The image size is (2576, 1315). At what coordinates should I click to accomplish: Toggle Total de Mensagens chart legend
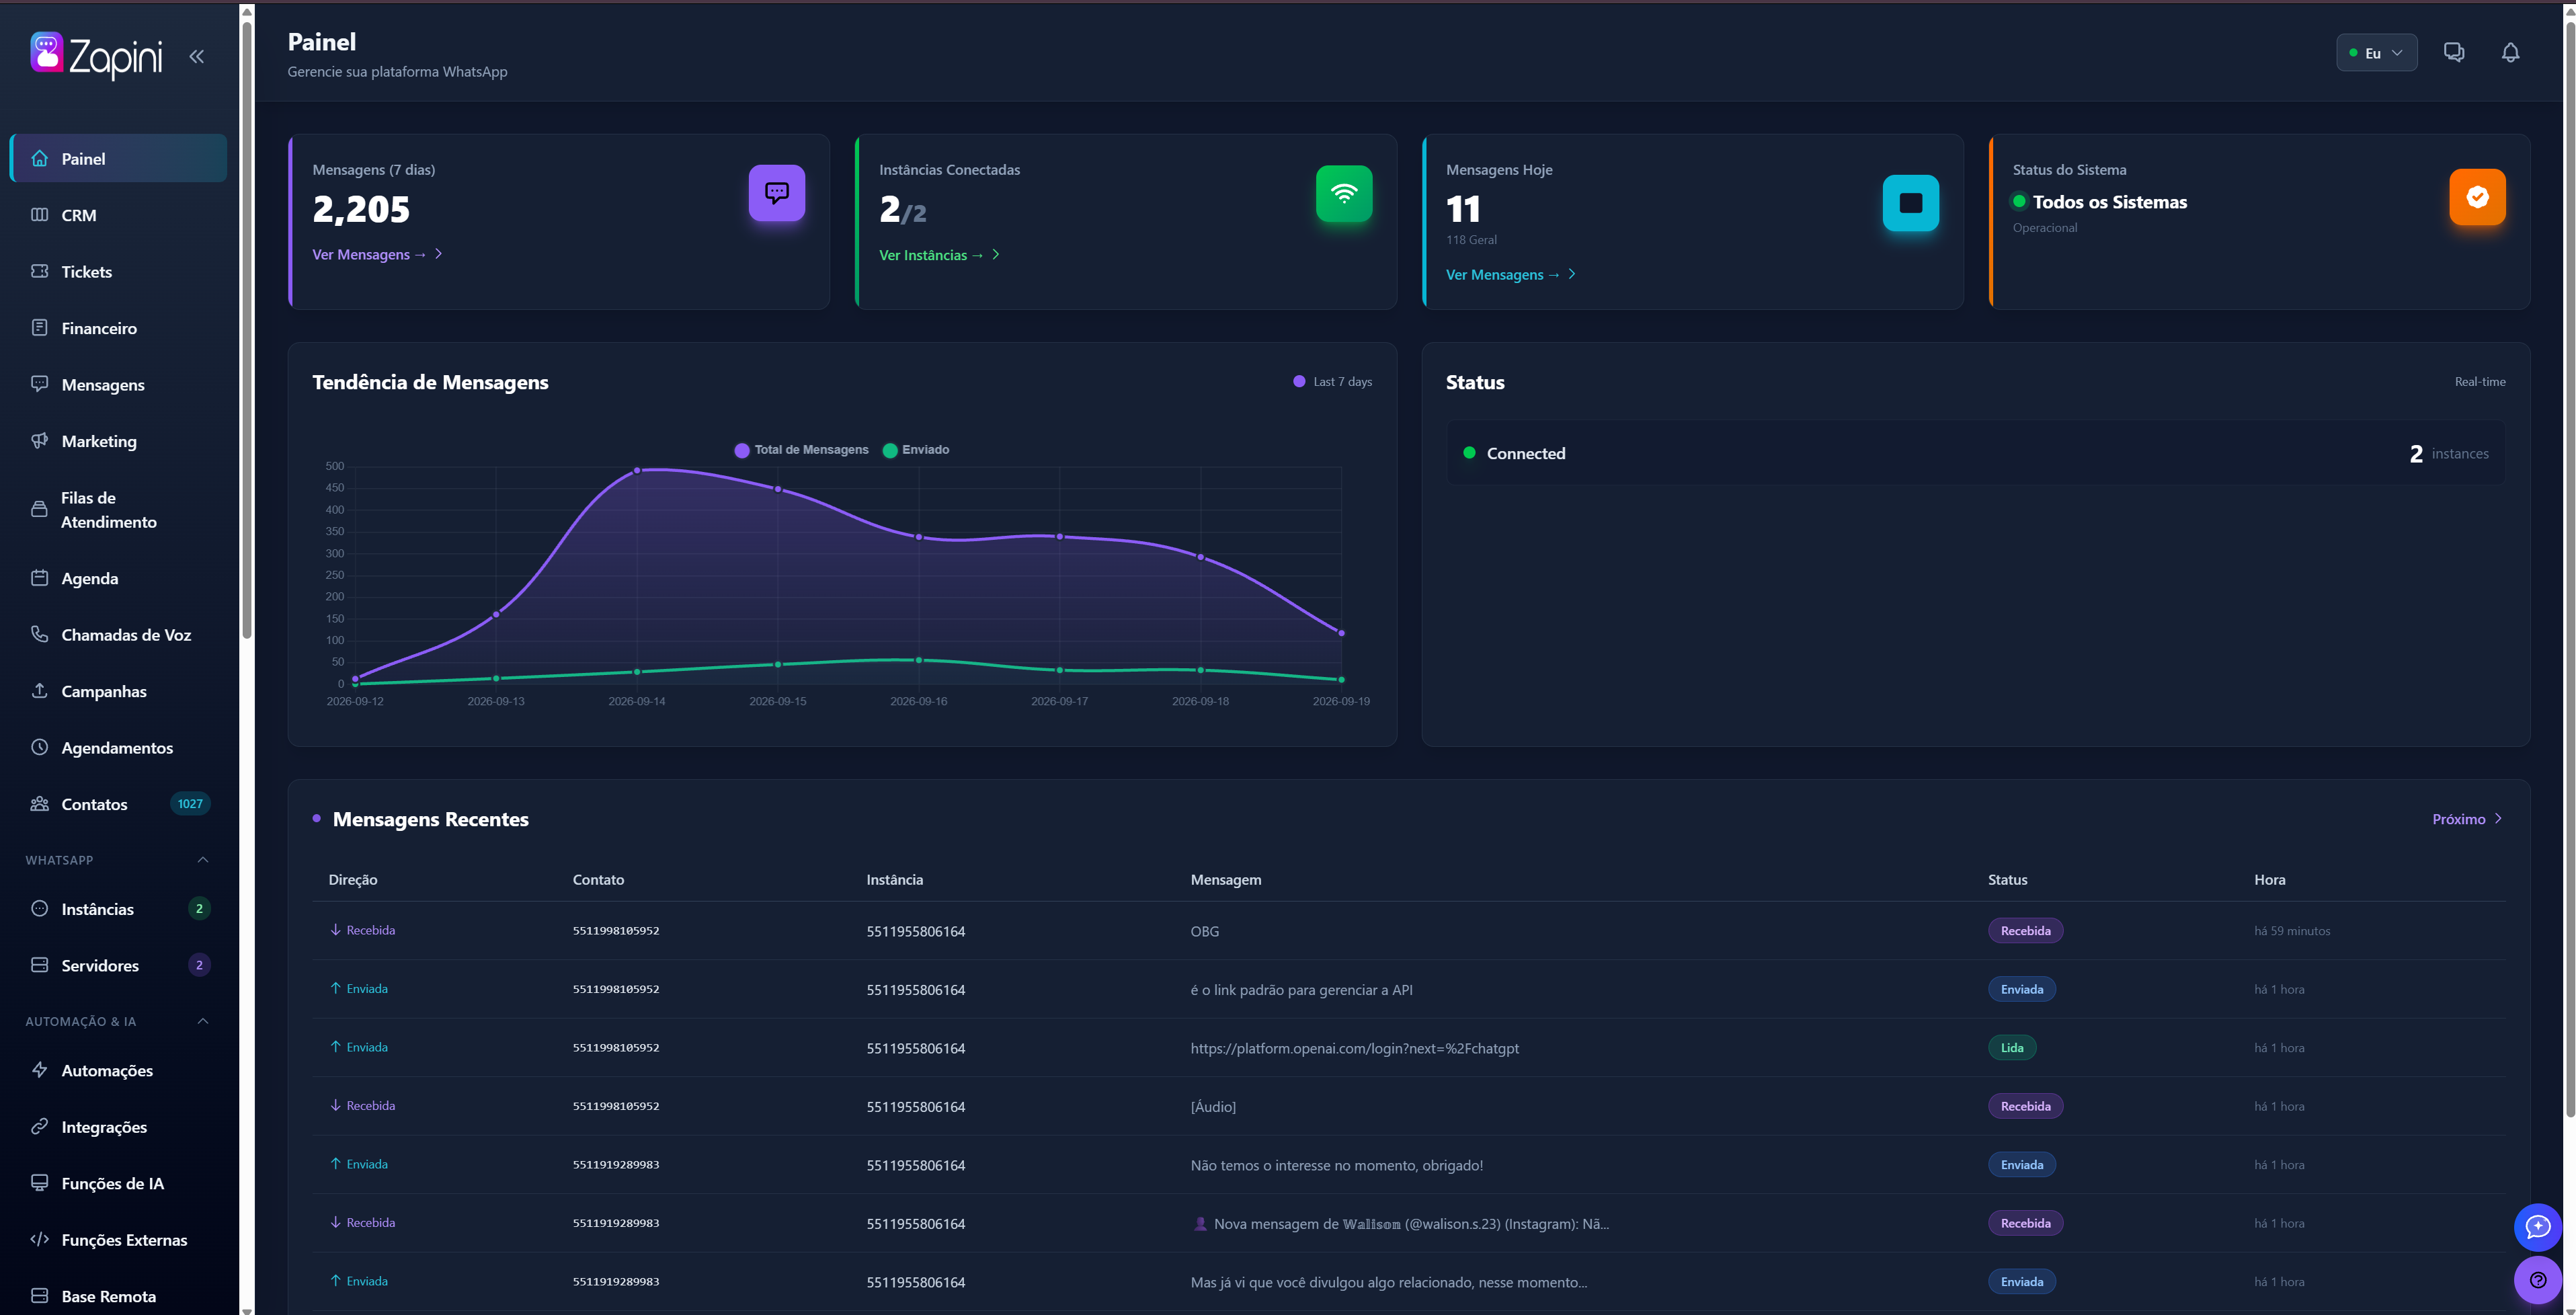coord(801,450)
